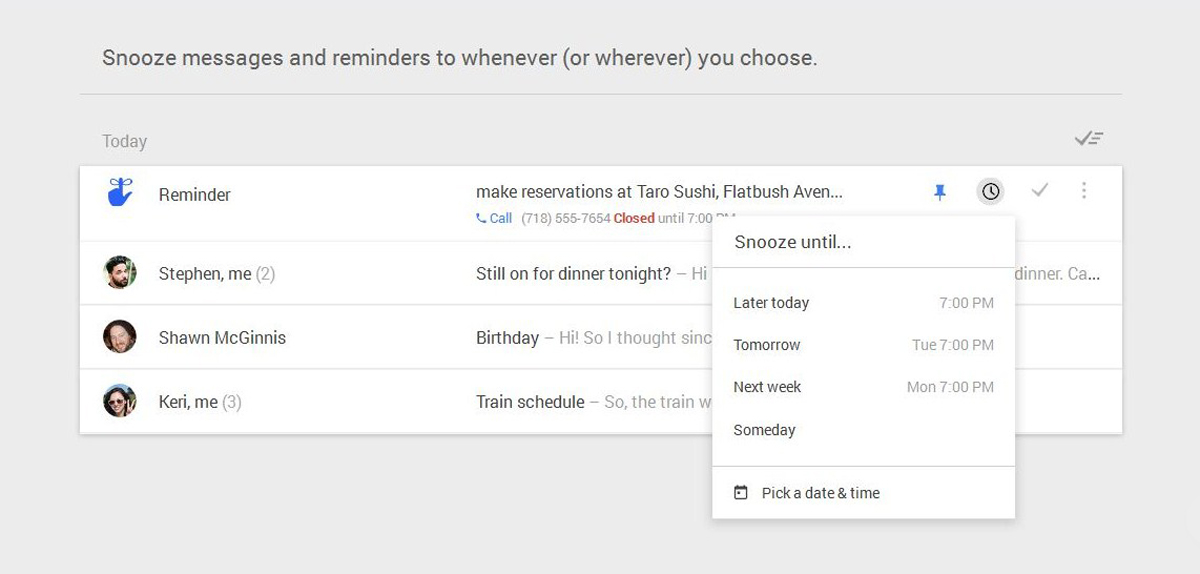Select Someday snooze option

(765, 430)
